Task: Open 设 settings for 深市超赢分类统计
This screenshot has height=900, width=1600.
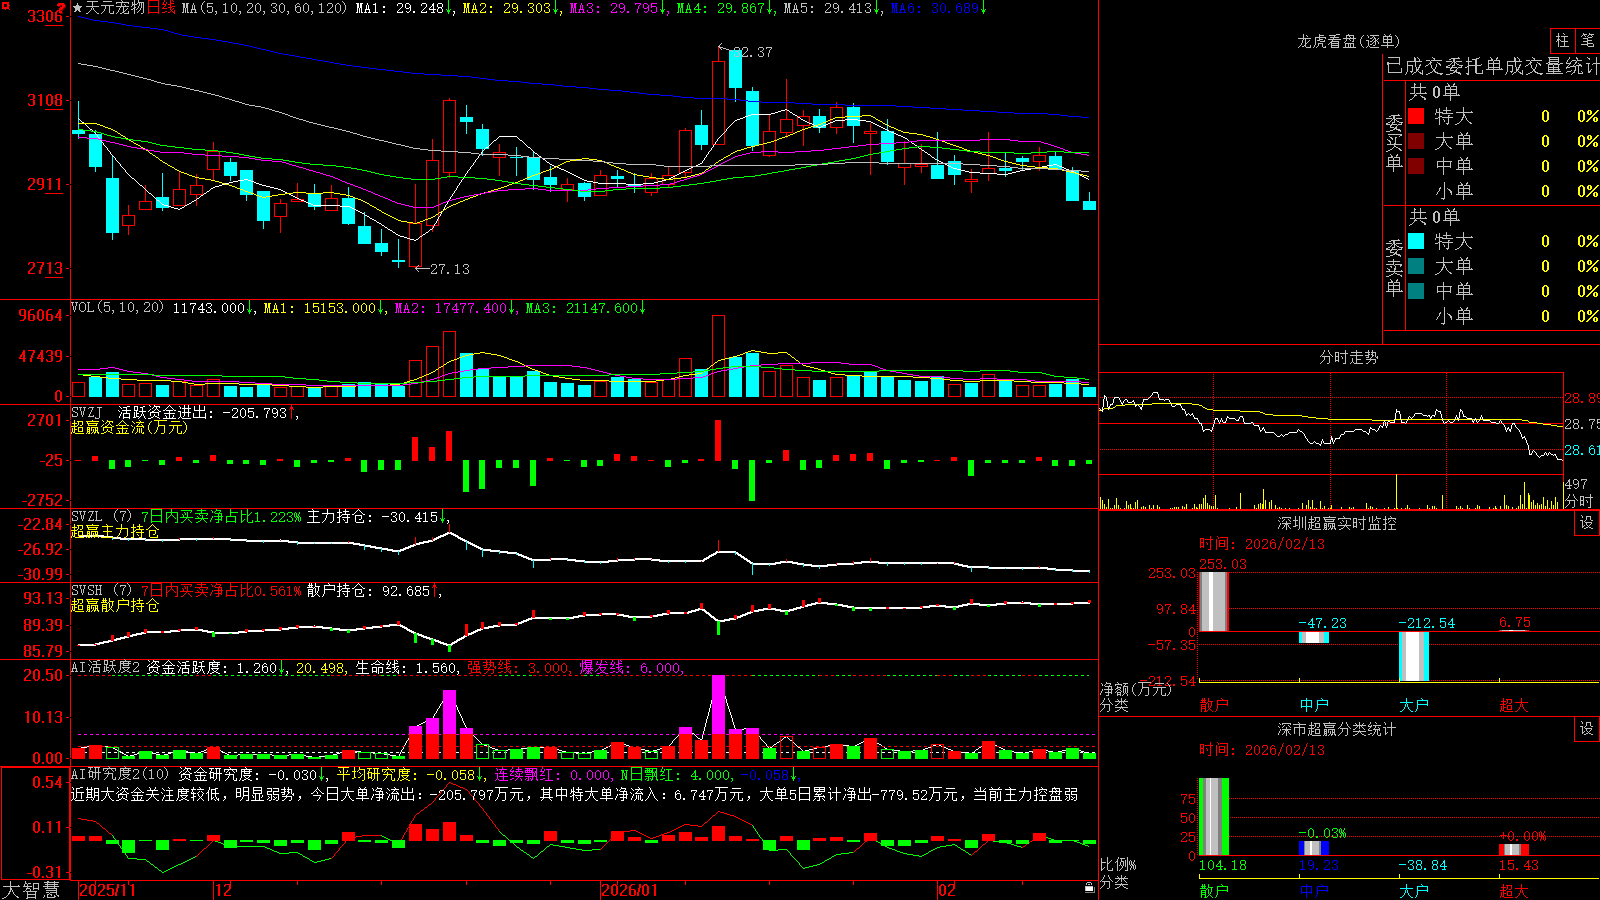Action: click(x=1587, y=729)
